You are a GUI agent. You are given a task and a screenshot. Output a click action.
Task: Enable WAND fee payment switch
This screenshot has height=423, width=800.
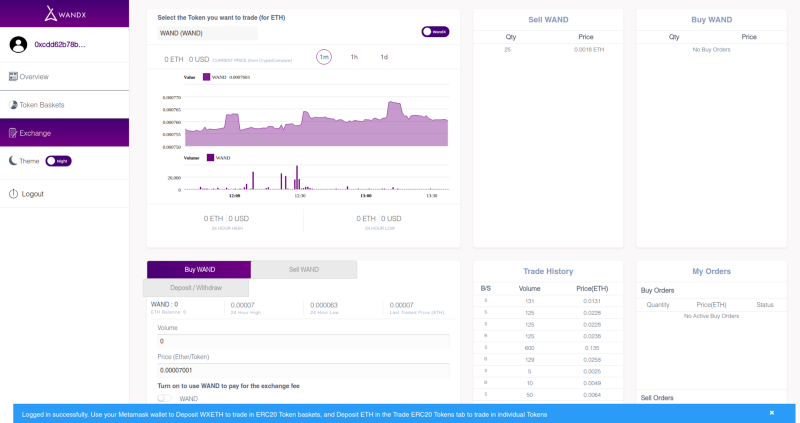(164, 398)
